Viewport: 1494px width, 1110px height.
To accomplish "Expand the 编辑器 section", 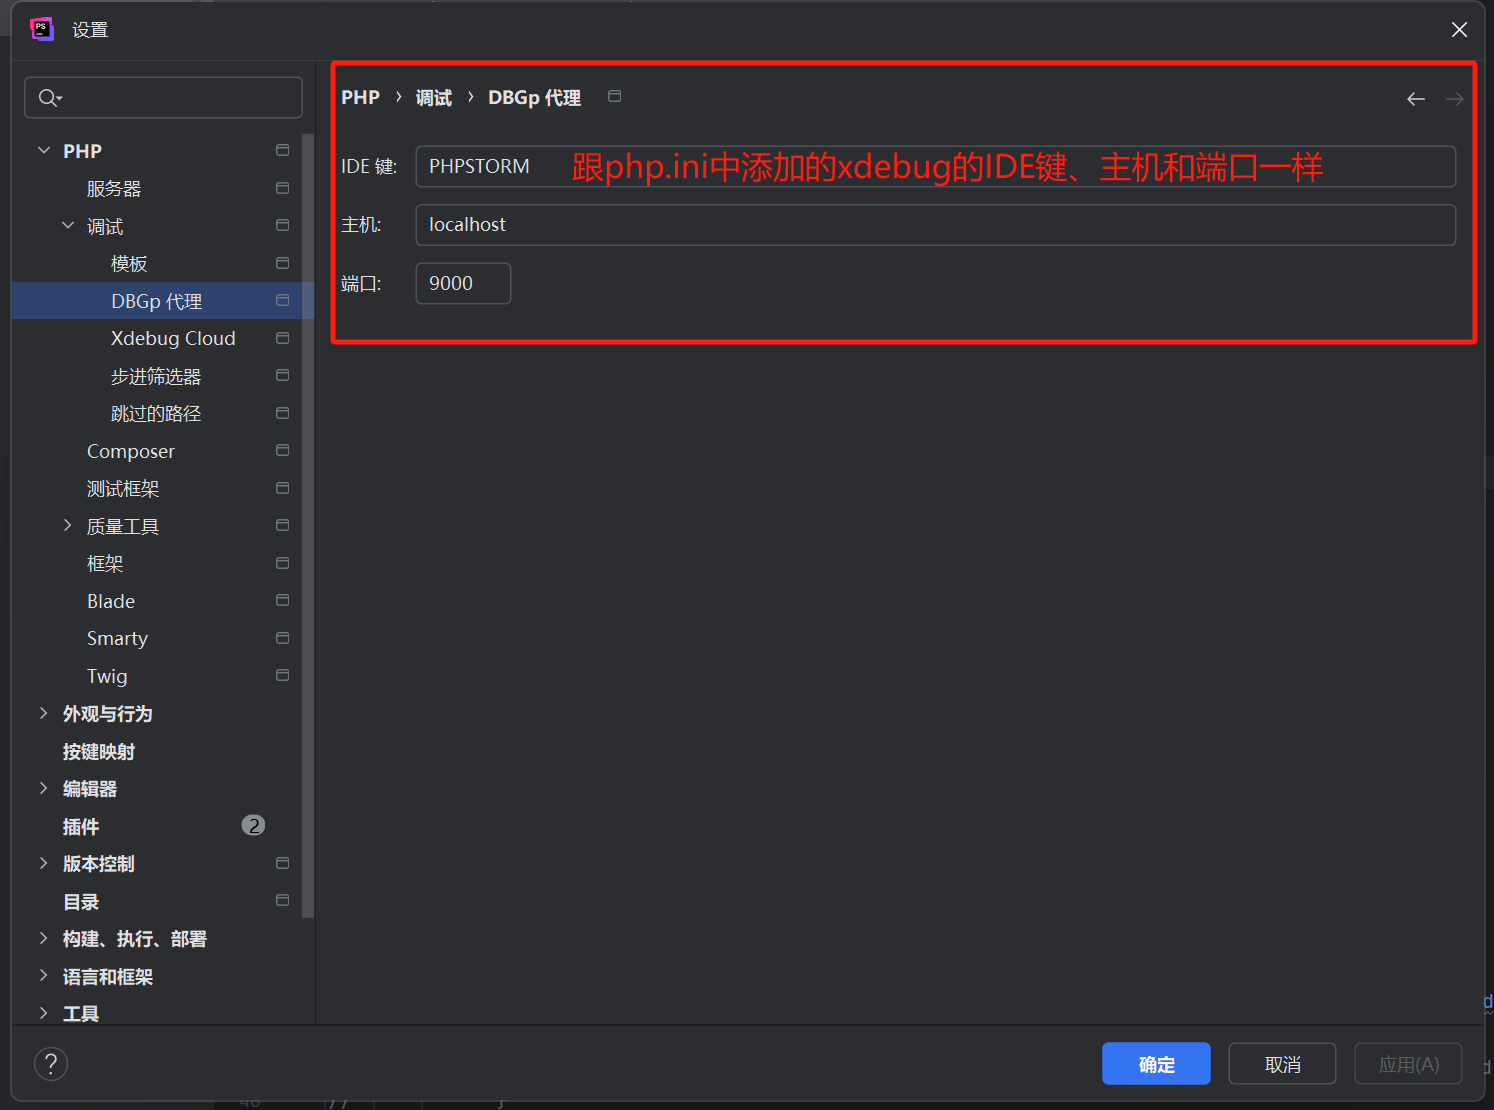I will pyautogui.click(x=44, y=788).
